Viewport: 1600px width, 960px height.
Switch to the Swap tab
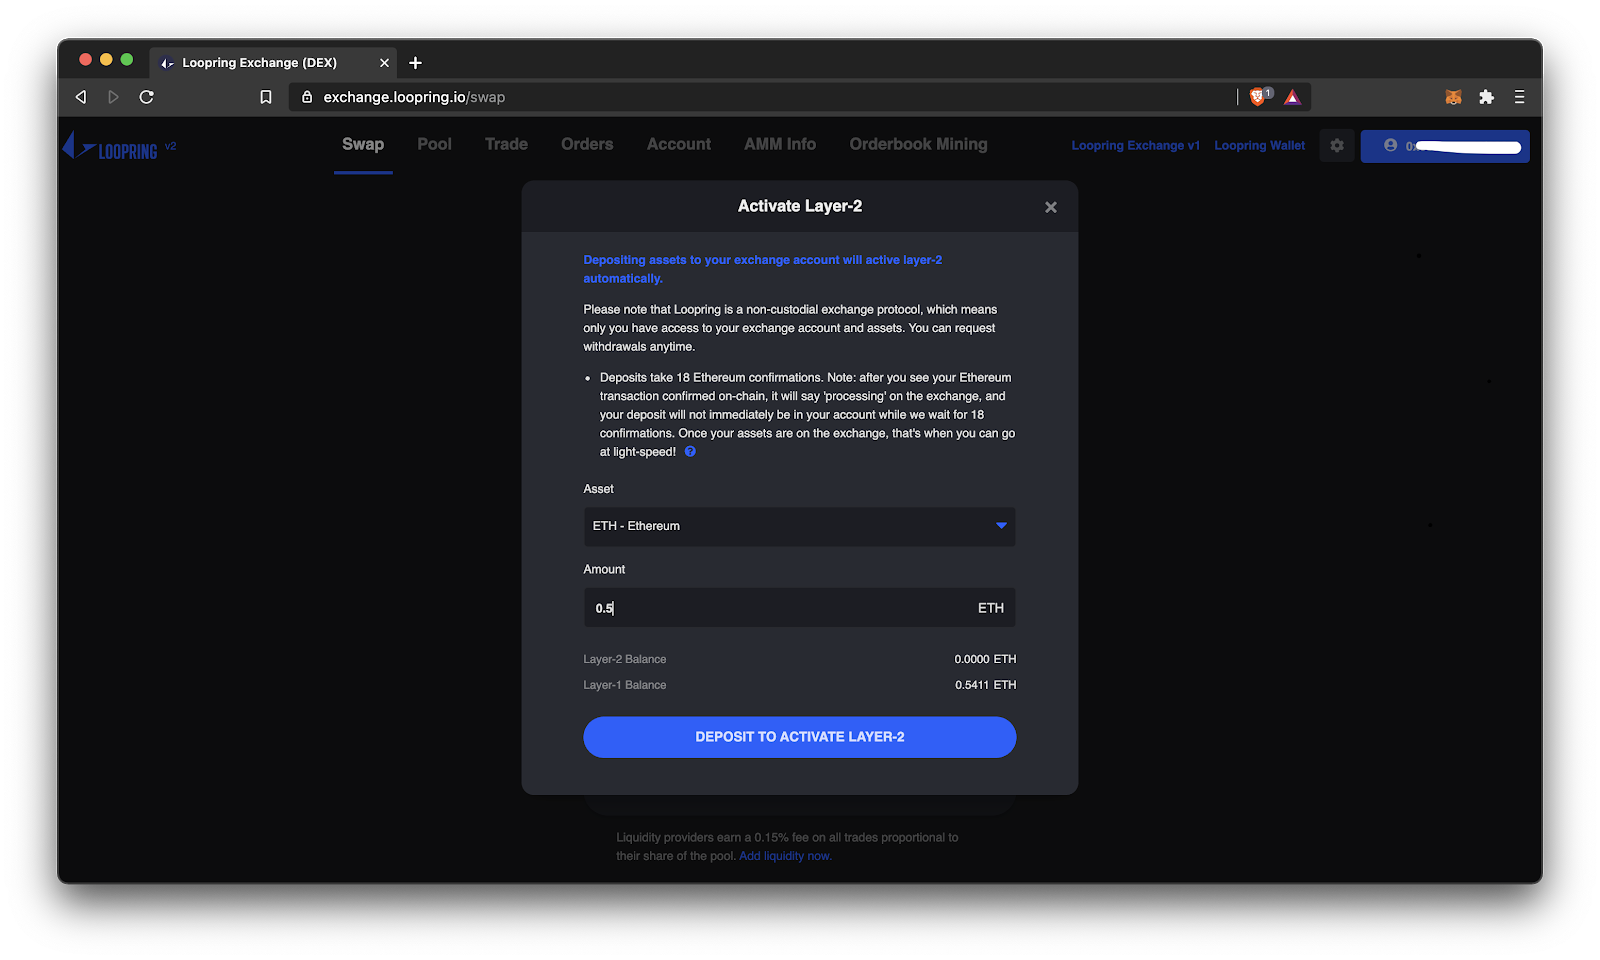pyautogui.click(x=363, y=145)
